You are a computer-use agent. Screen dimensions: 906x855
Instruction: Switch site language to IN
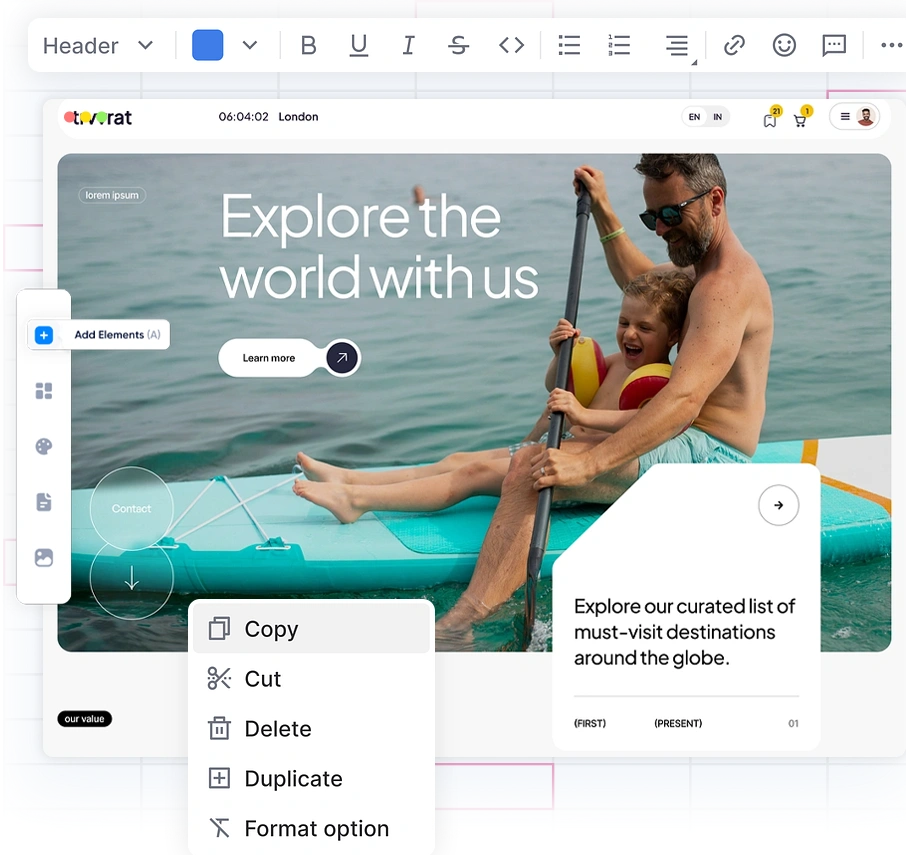(x=717, y=117)
